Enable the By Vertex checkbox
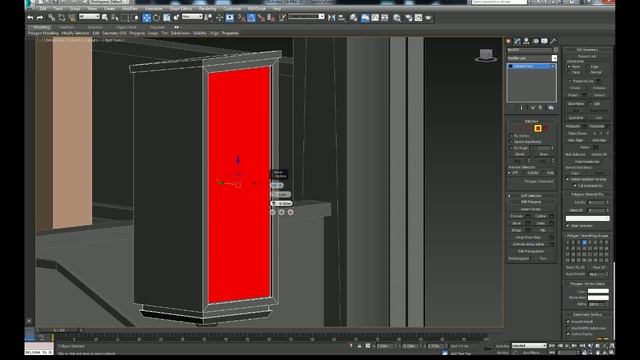Viewport: 640px width, 360px height. [511, 136]
